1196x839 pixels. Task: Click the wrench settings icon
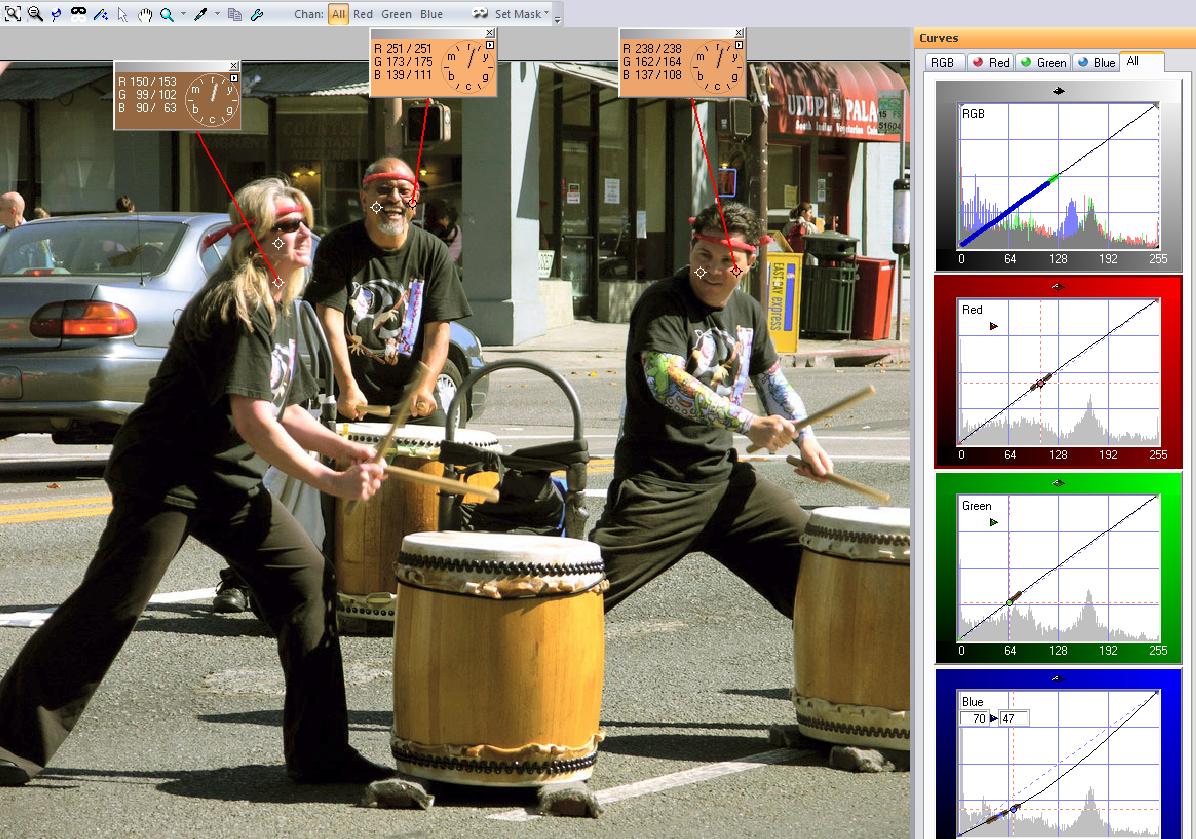pyautogui.click(x=257, y=14)
